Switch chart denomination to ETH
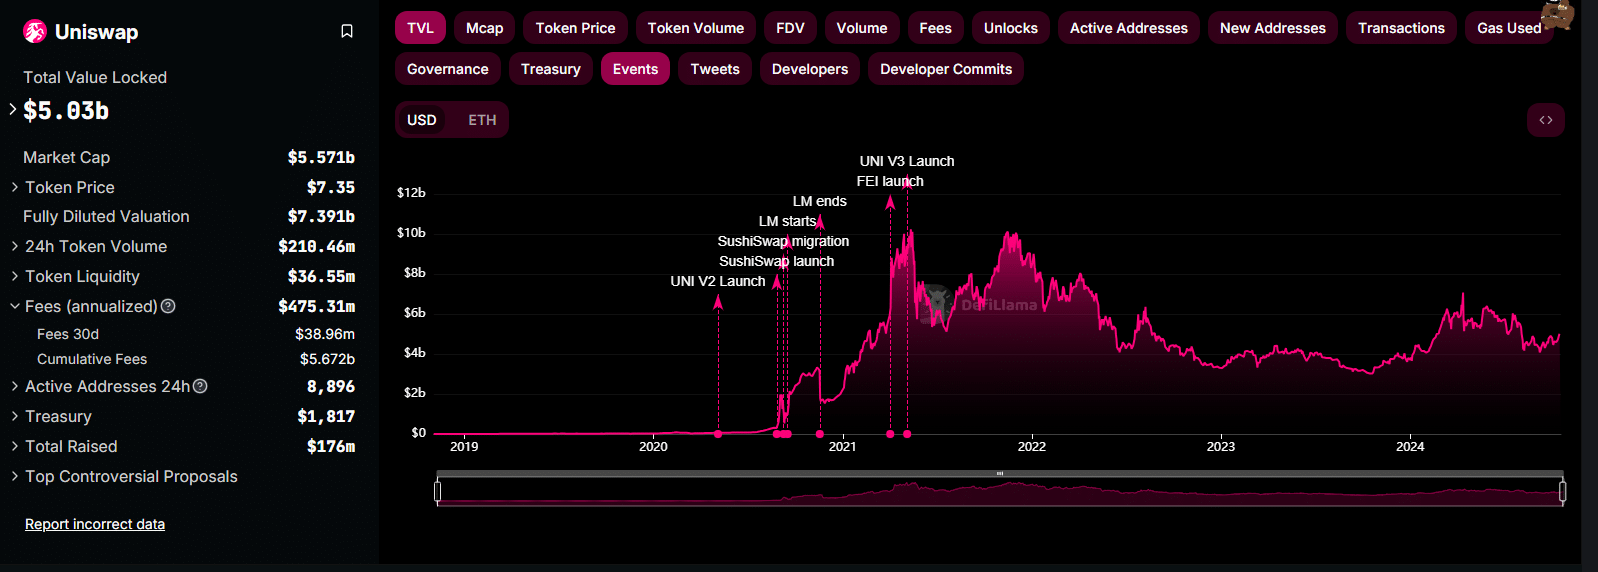 [482, 120]
